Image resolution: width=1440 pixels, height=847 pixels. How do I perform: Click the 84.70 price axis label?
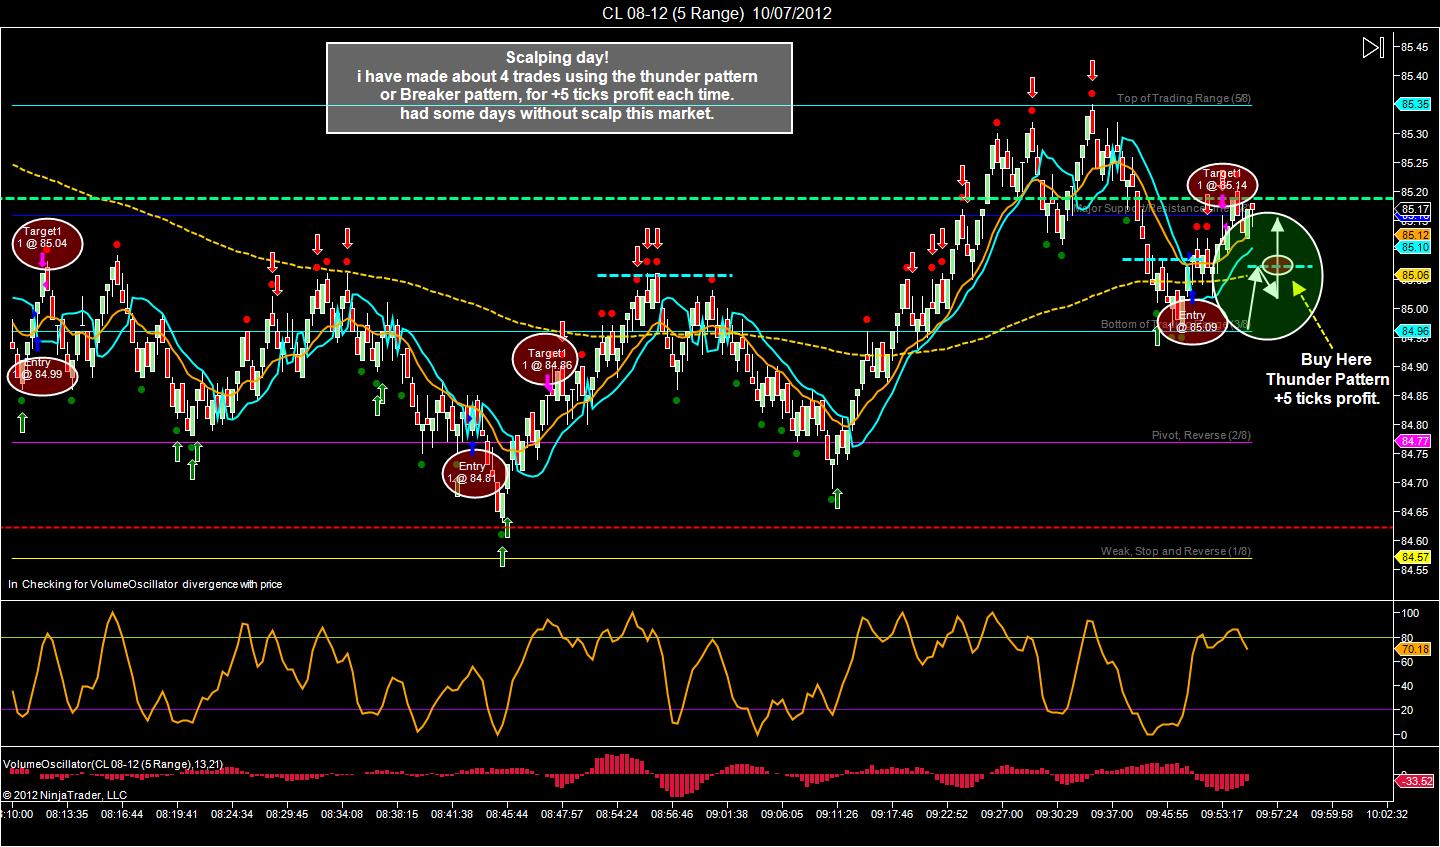(x=1414, y=483)
